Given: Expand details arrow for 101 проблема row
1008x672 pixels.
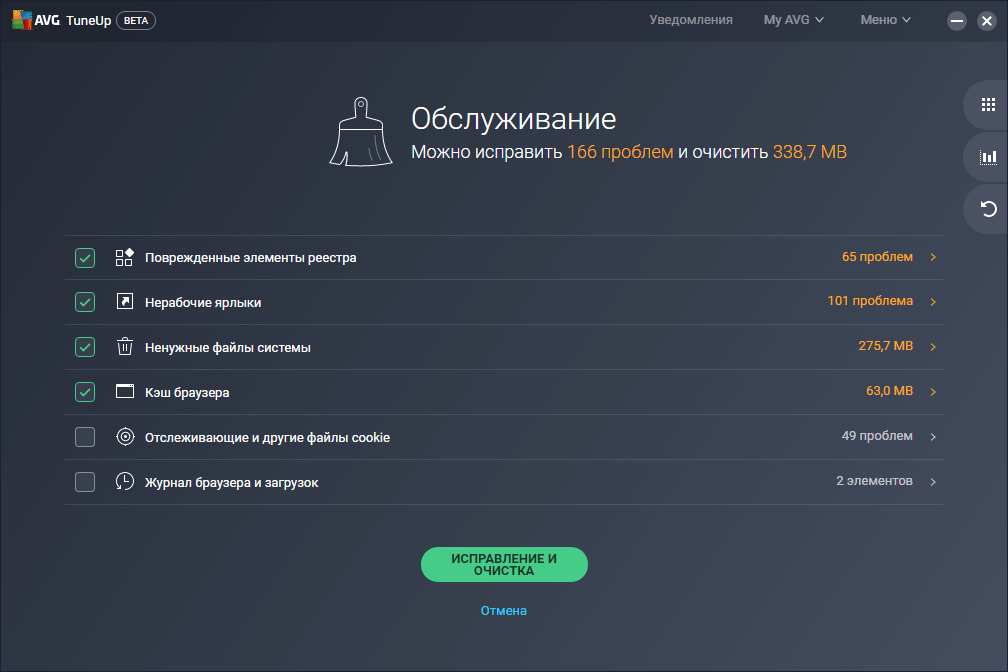Looking at the screenshot, I should pyautogui.click(x=933, y=302).
